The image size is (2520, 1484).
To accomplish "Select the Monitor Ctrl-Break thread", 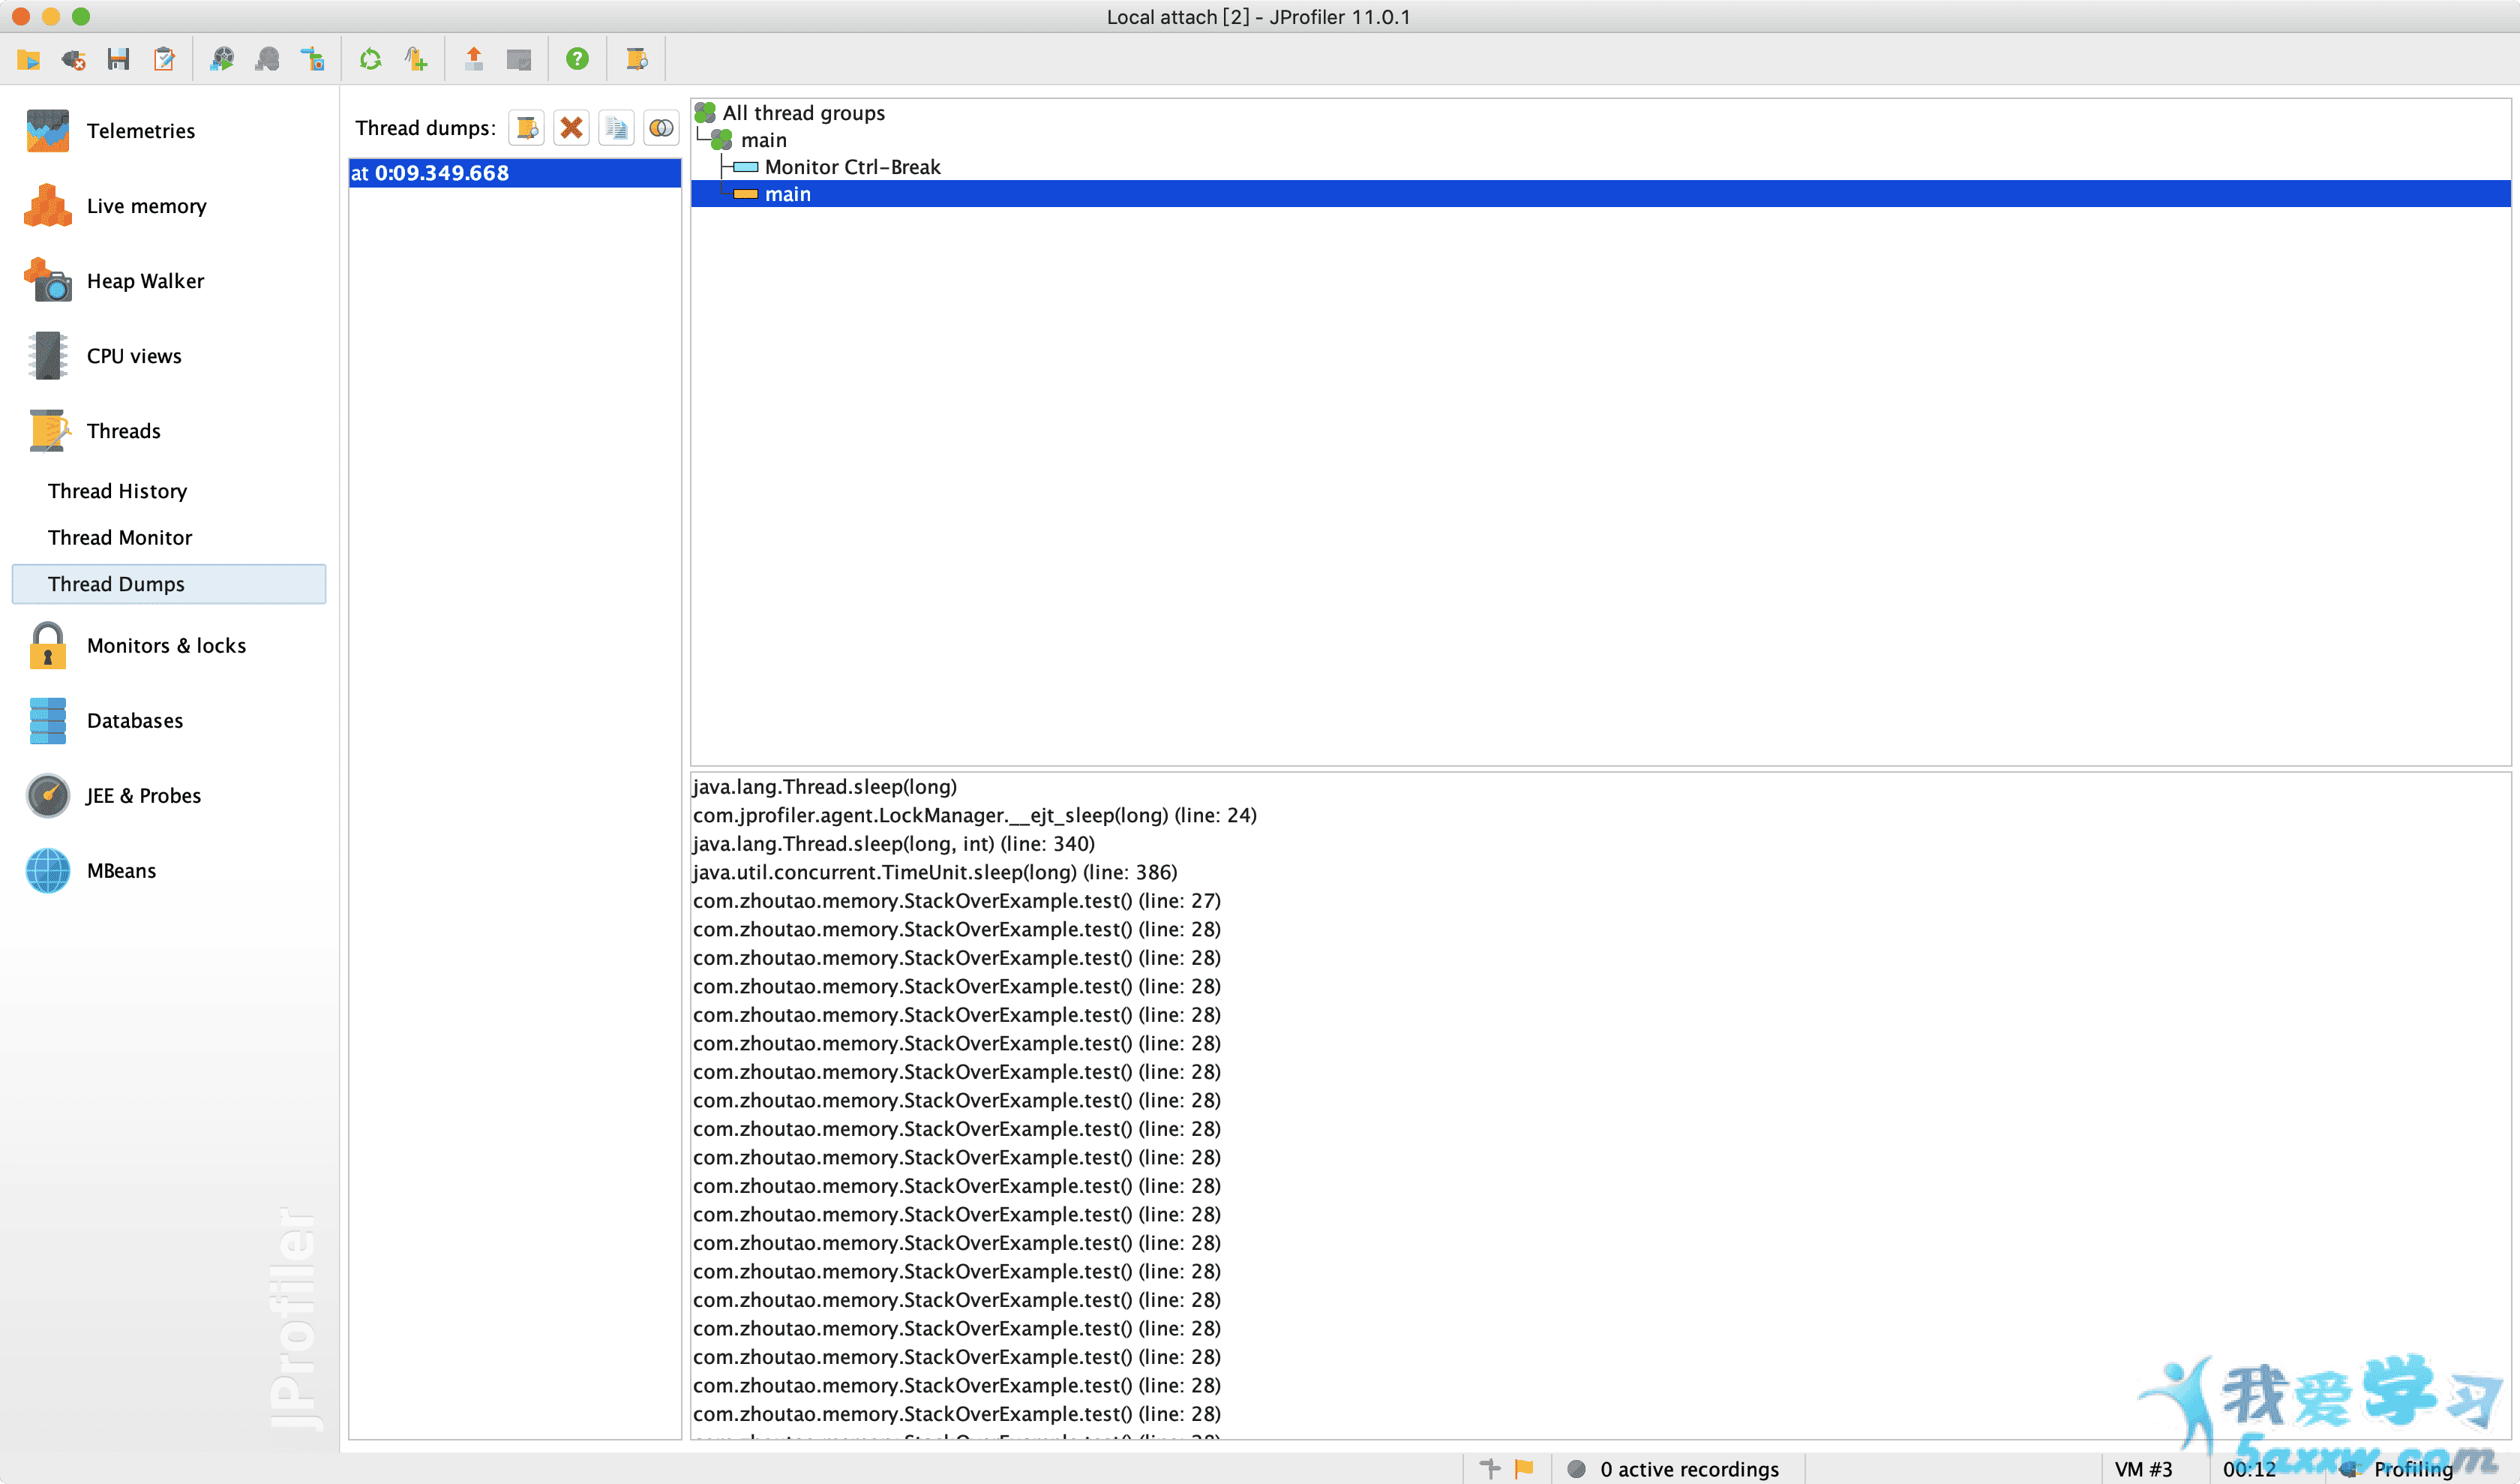I will (x=852, y=167).
